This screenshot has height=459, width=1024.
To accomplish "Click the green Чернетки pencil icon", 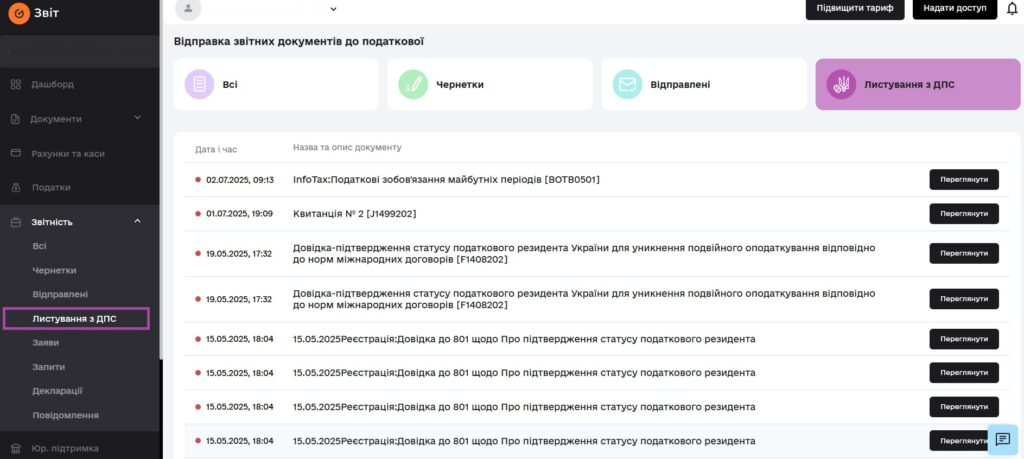I will point(413,84).
